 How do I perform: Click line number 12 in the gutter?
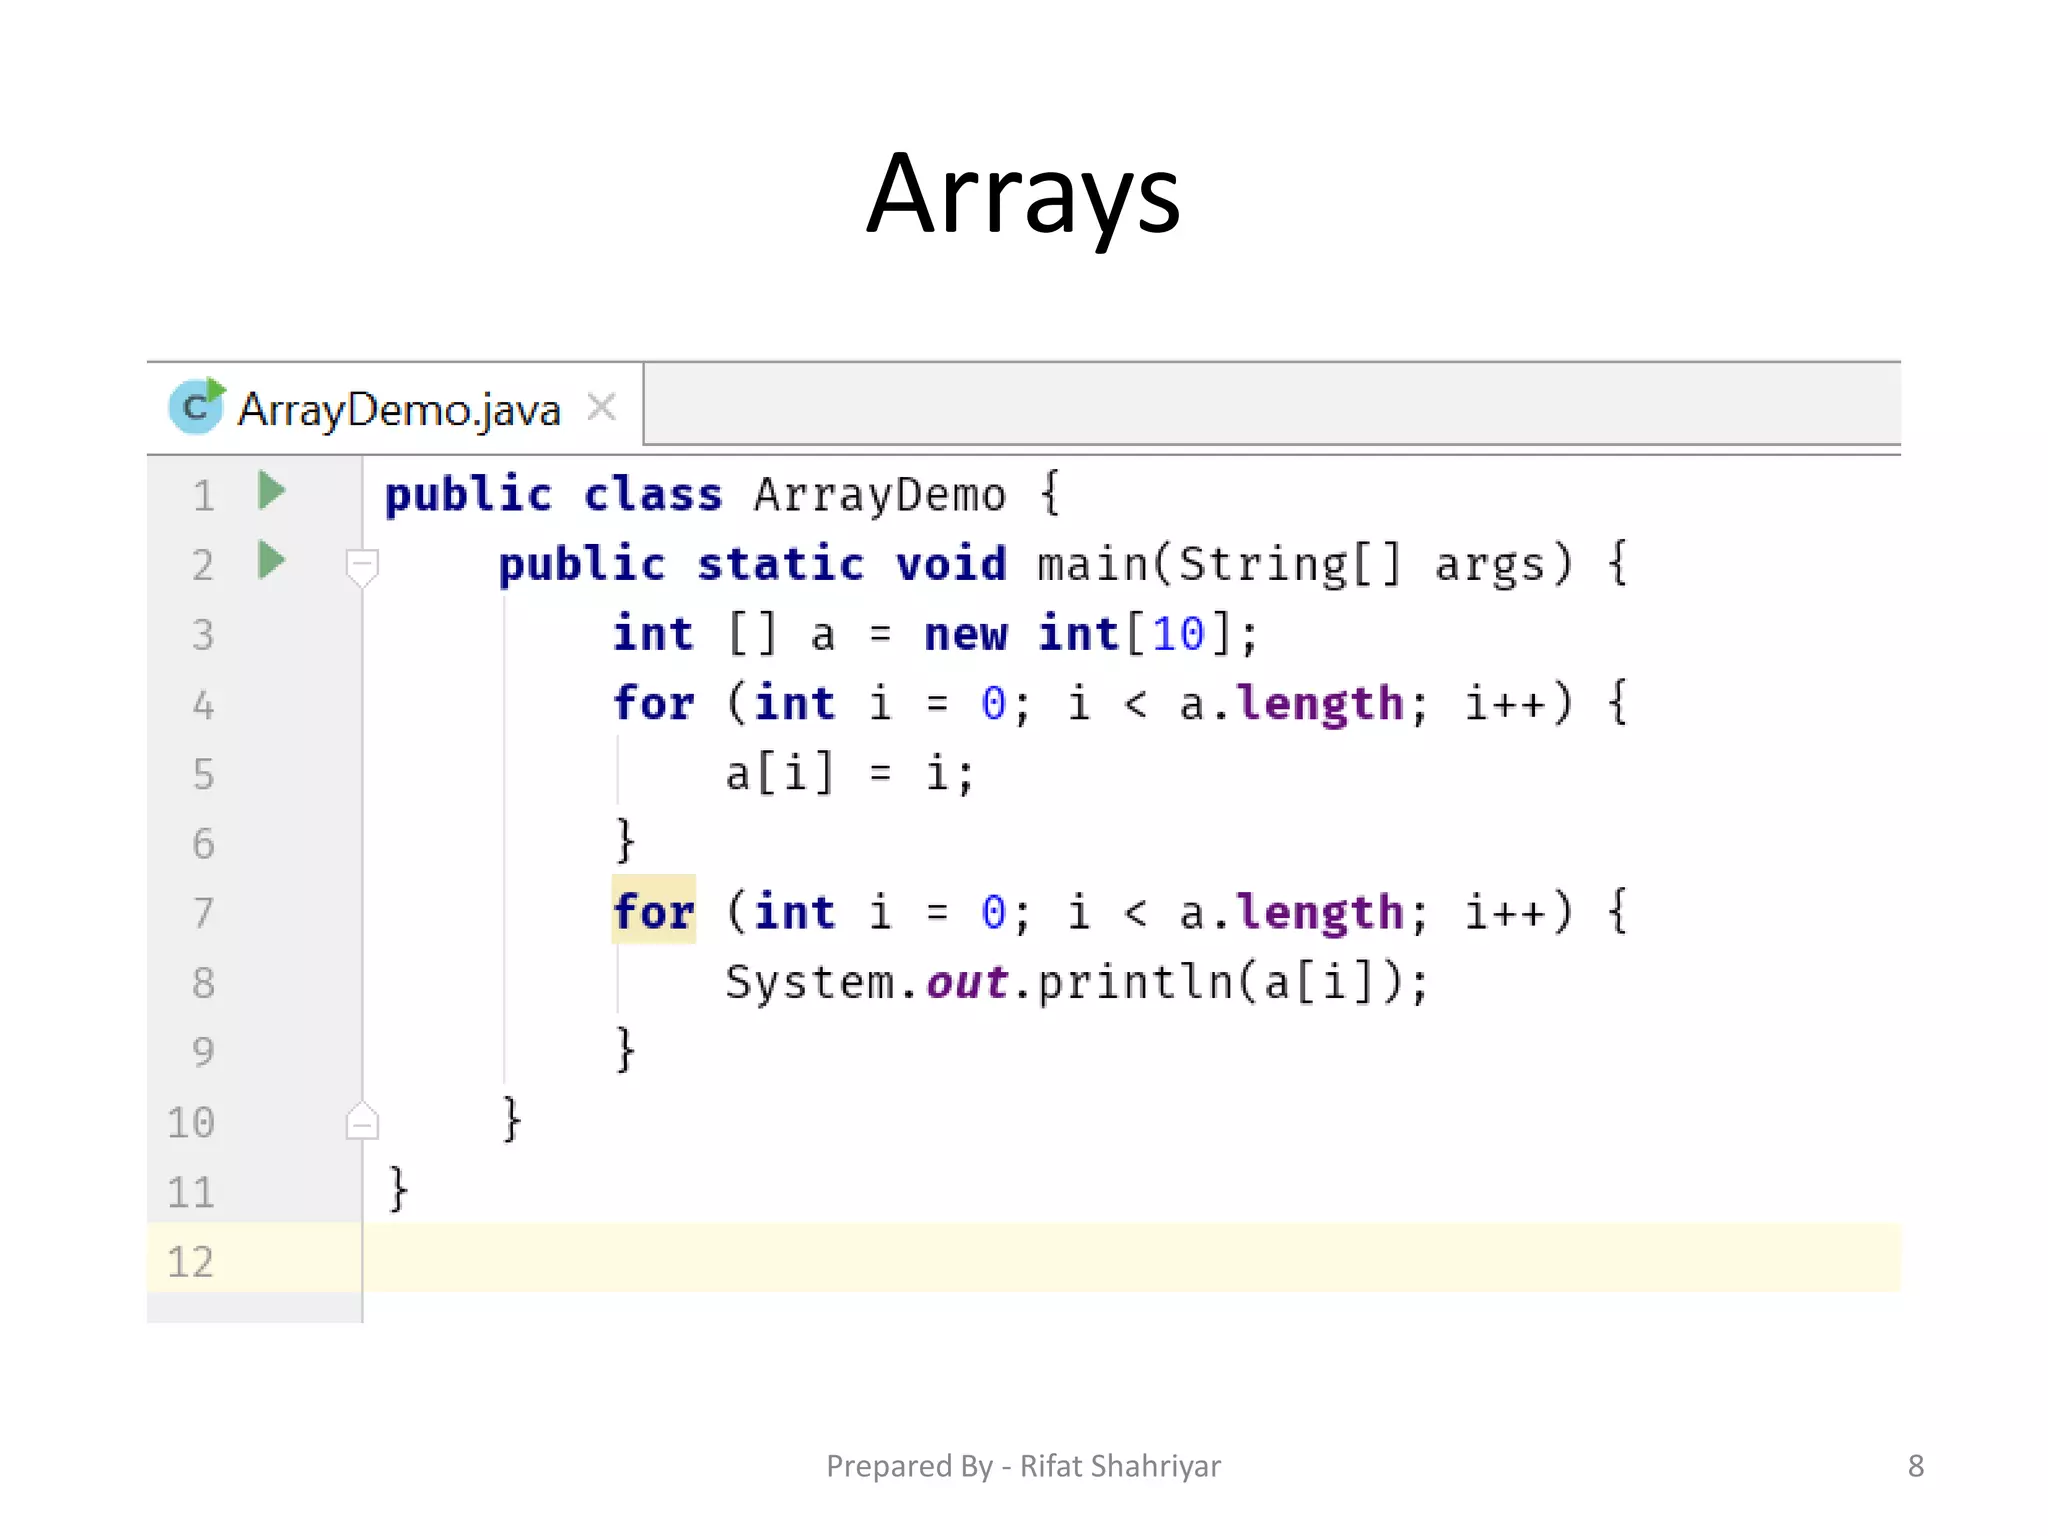[x=191, y=1262]
